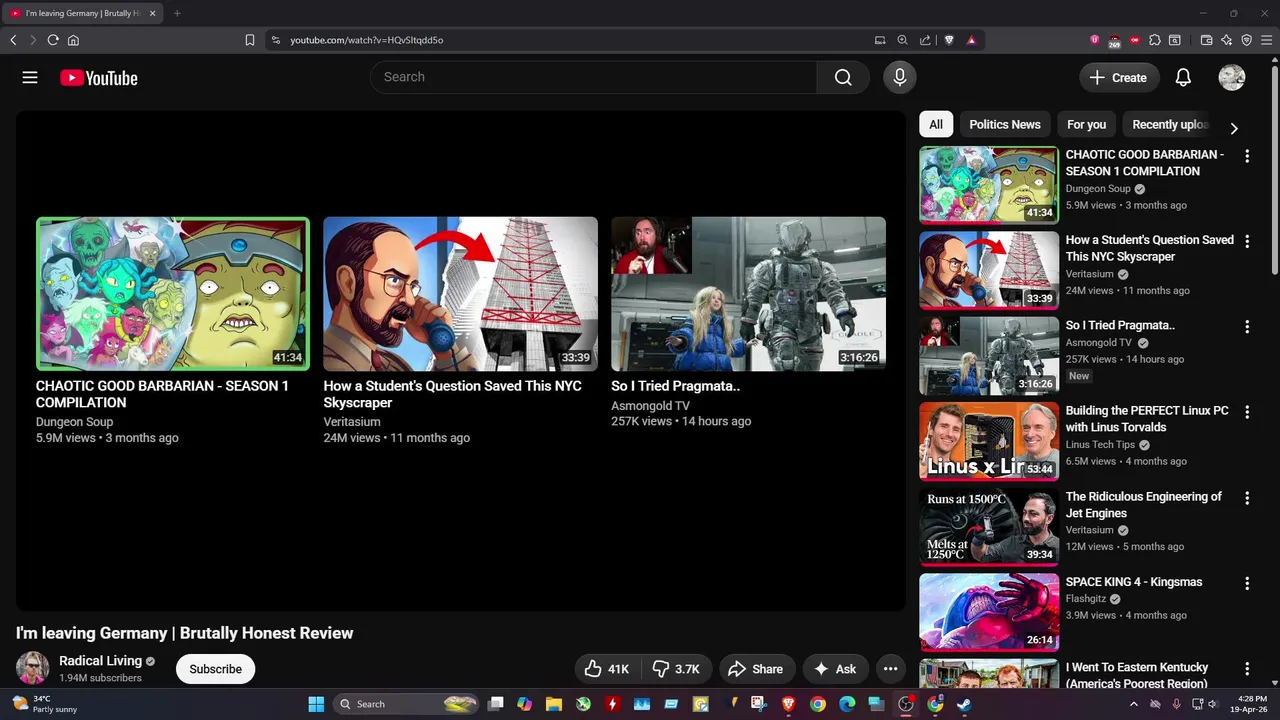The image size is (1280, 720).
Task: Click the browser zoom magnifier icon
Action: click(x=902, y=40)
